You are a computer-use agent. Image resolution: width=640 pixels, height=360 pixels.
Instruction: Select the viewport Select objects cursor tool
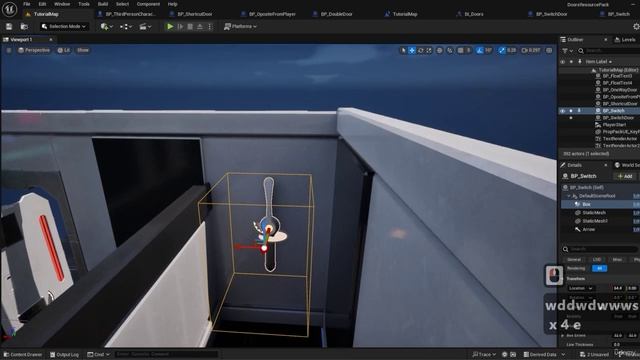pos(403,50)
